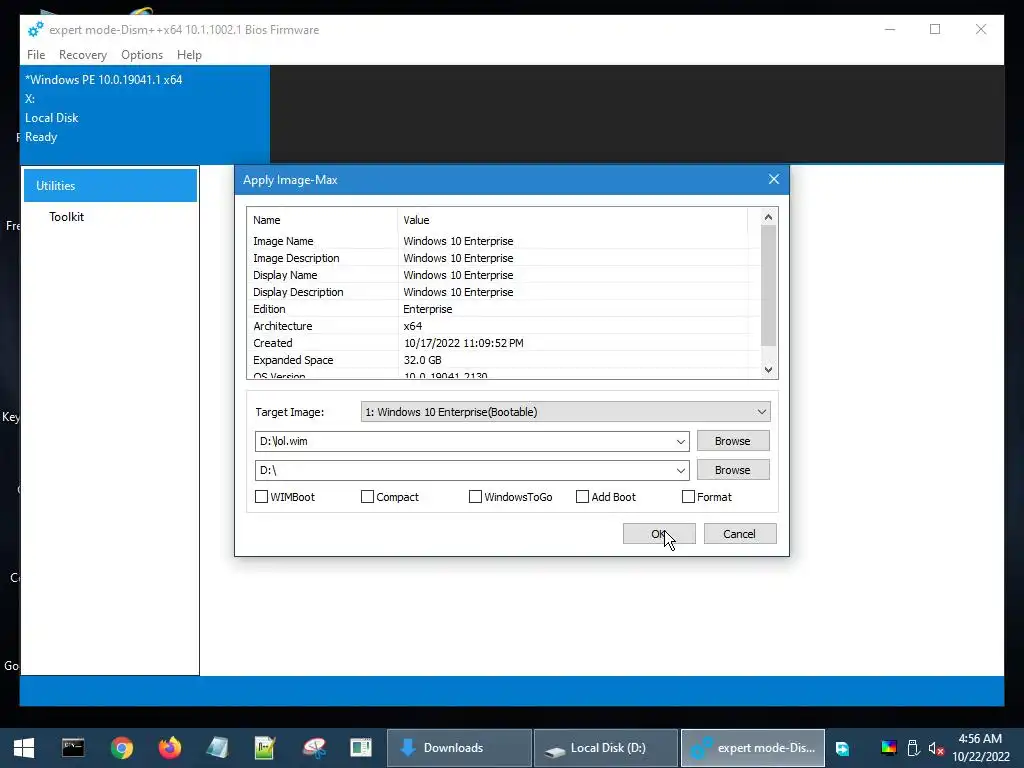Image resolution: width=1024 pixels, height=768 pixels.
Task: Open the Help menu
Action: 189,55
